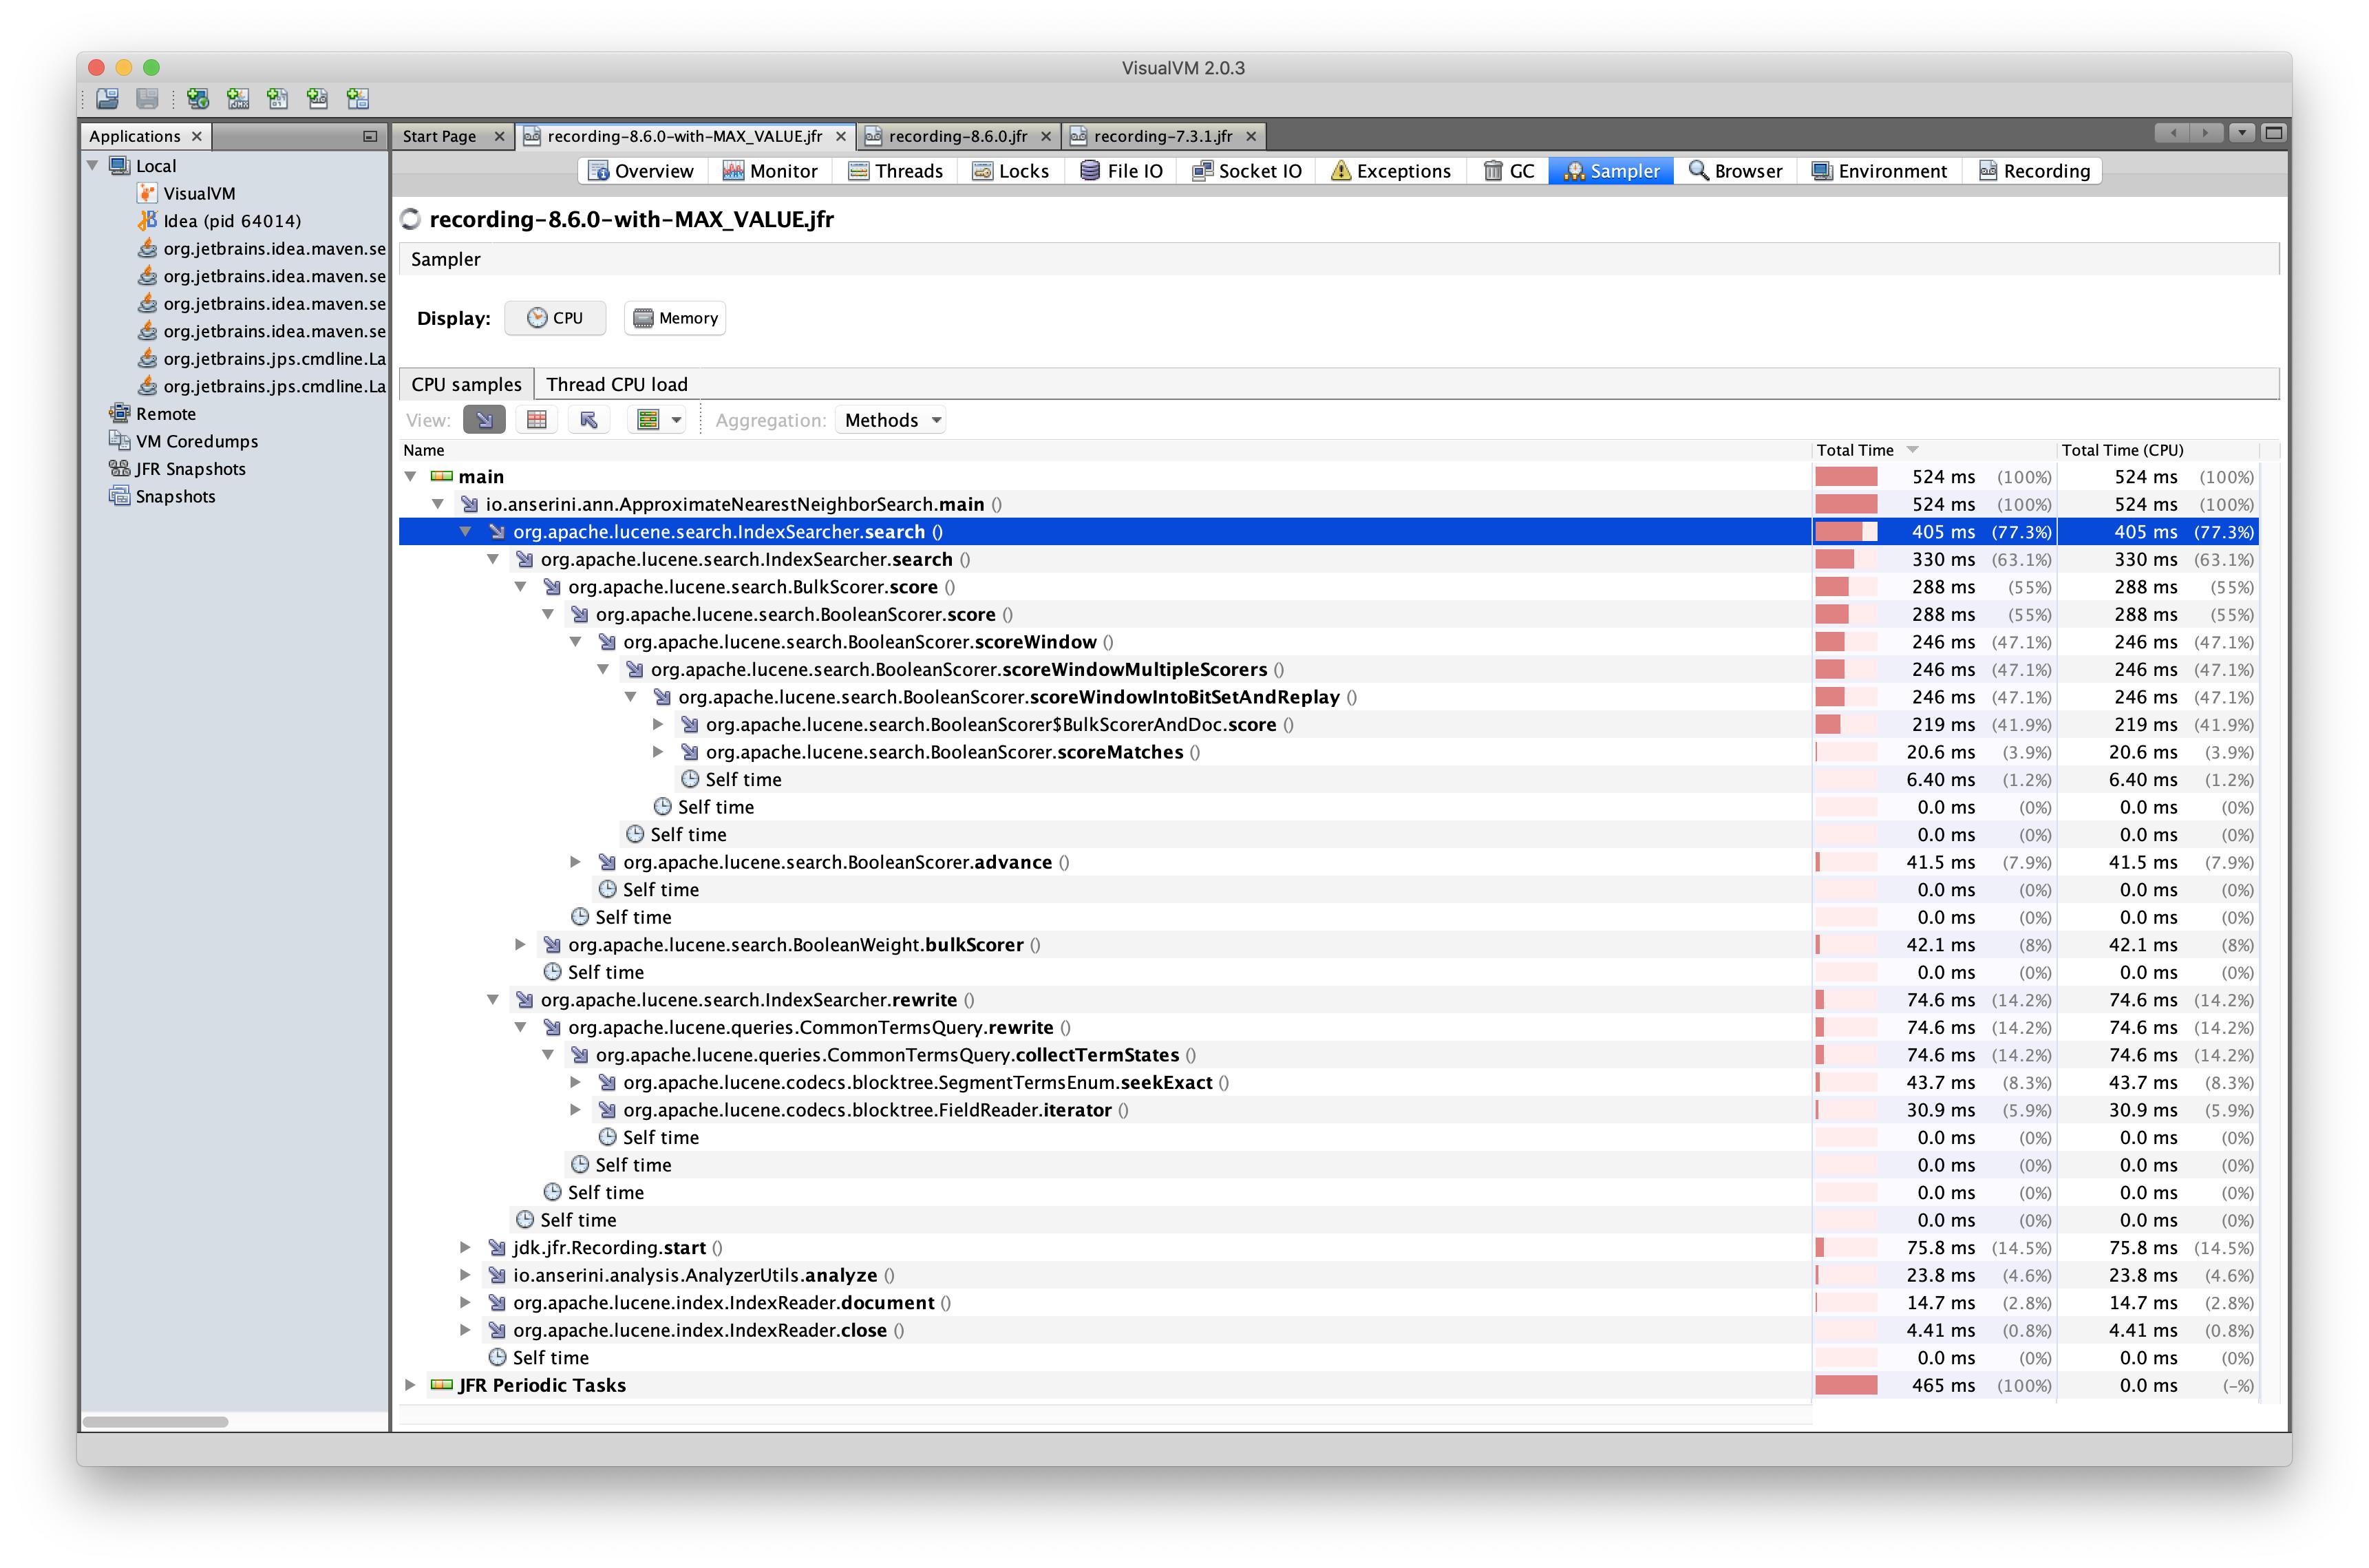Image resolution: width=2369 pixels, height=1568 pixels.
Task: Click the CPU display button
Action: (555, 318)
